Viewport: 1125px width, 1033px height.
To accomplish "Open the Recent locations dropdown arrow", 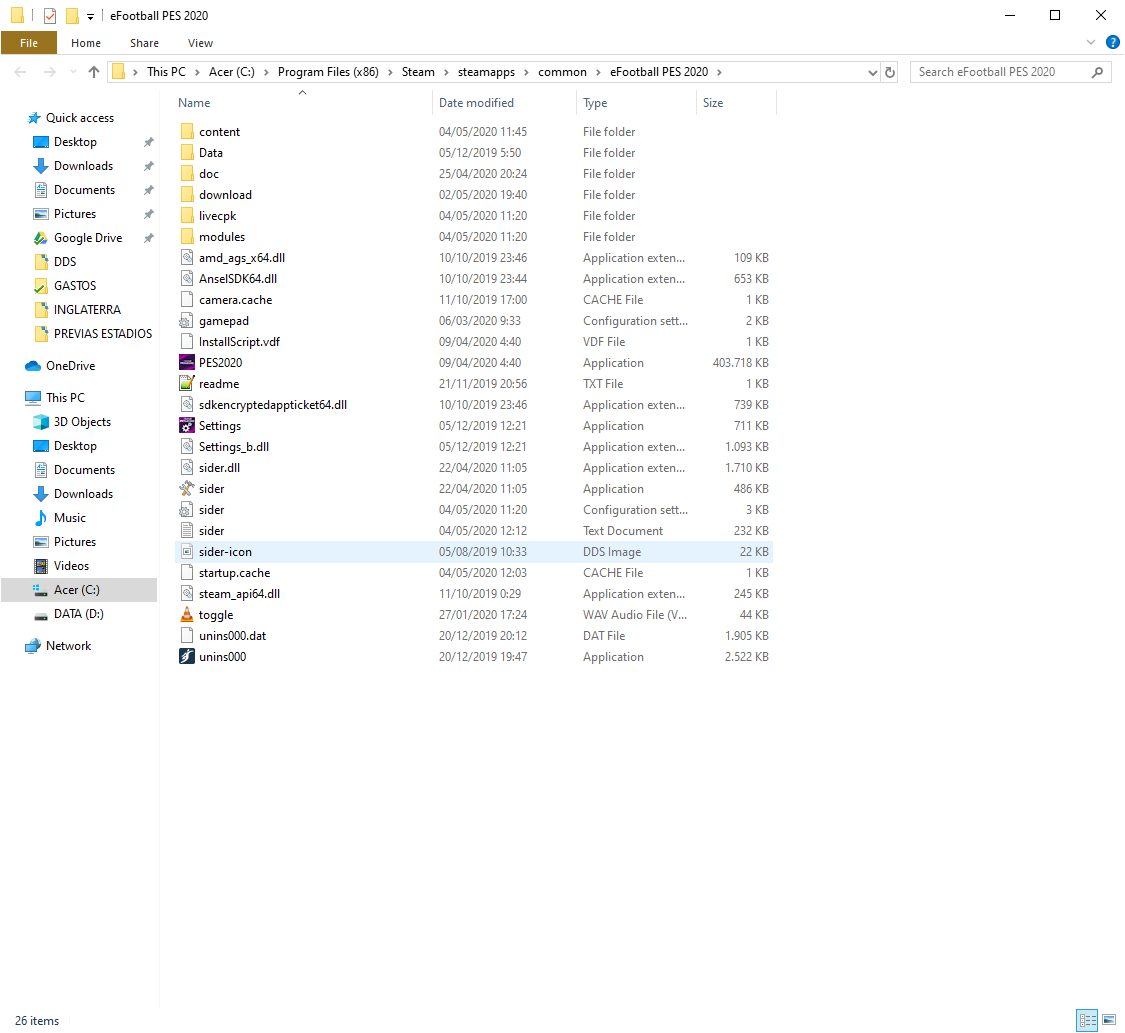I will coord(73,72).
